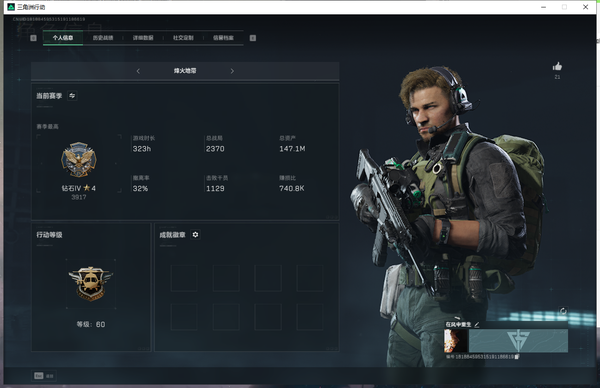Click the right tab-switch key icon
The height and width of the screenshot is (388, 600).
[253, 38]
